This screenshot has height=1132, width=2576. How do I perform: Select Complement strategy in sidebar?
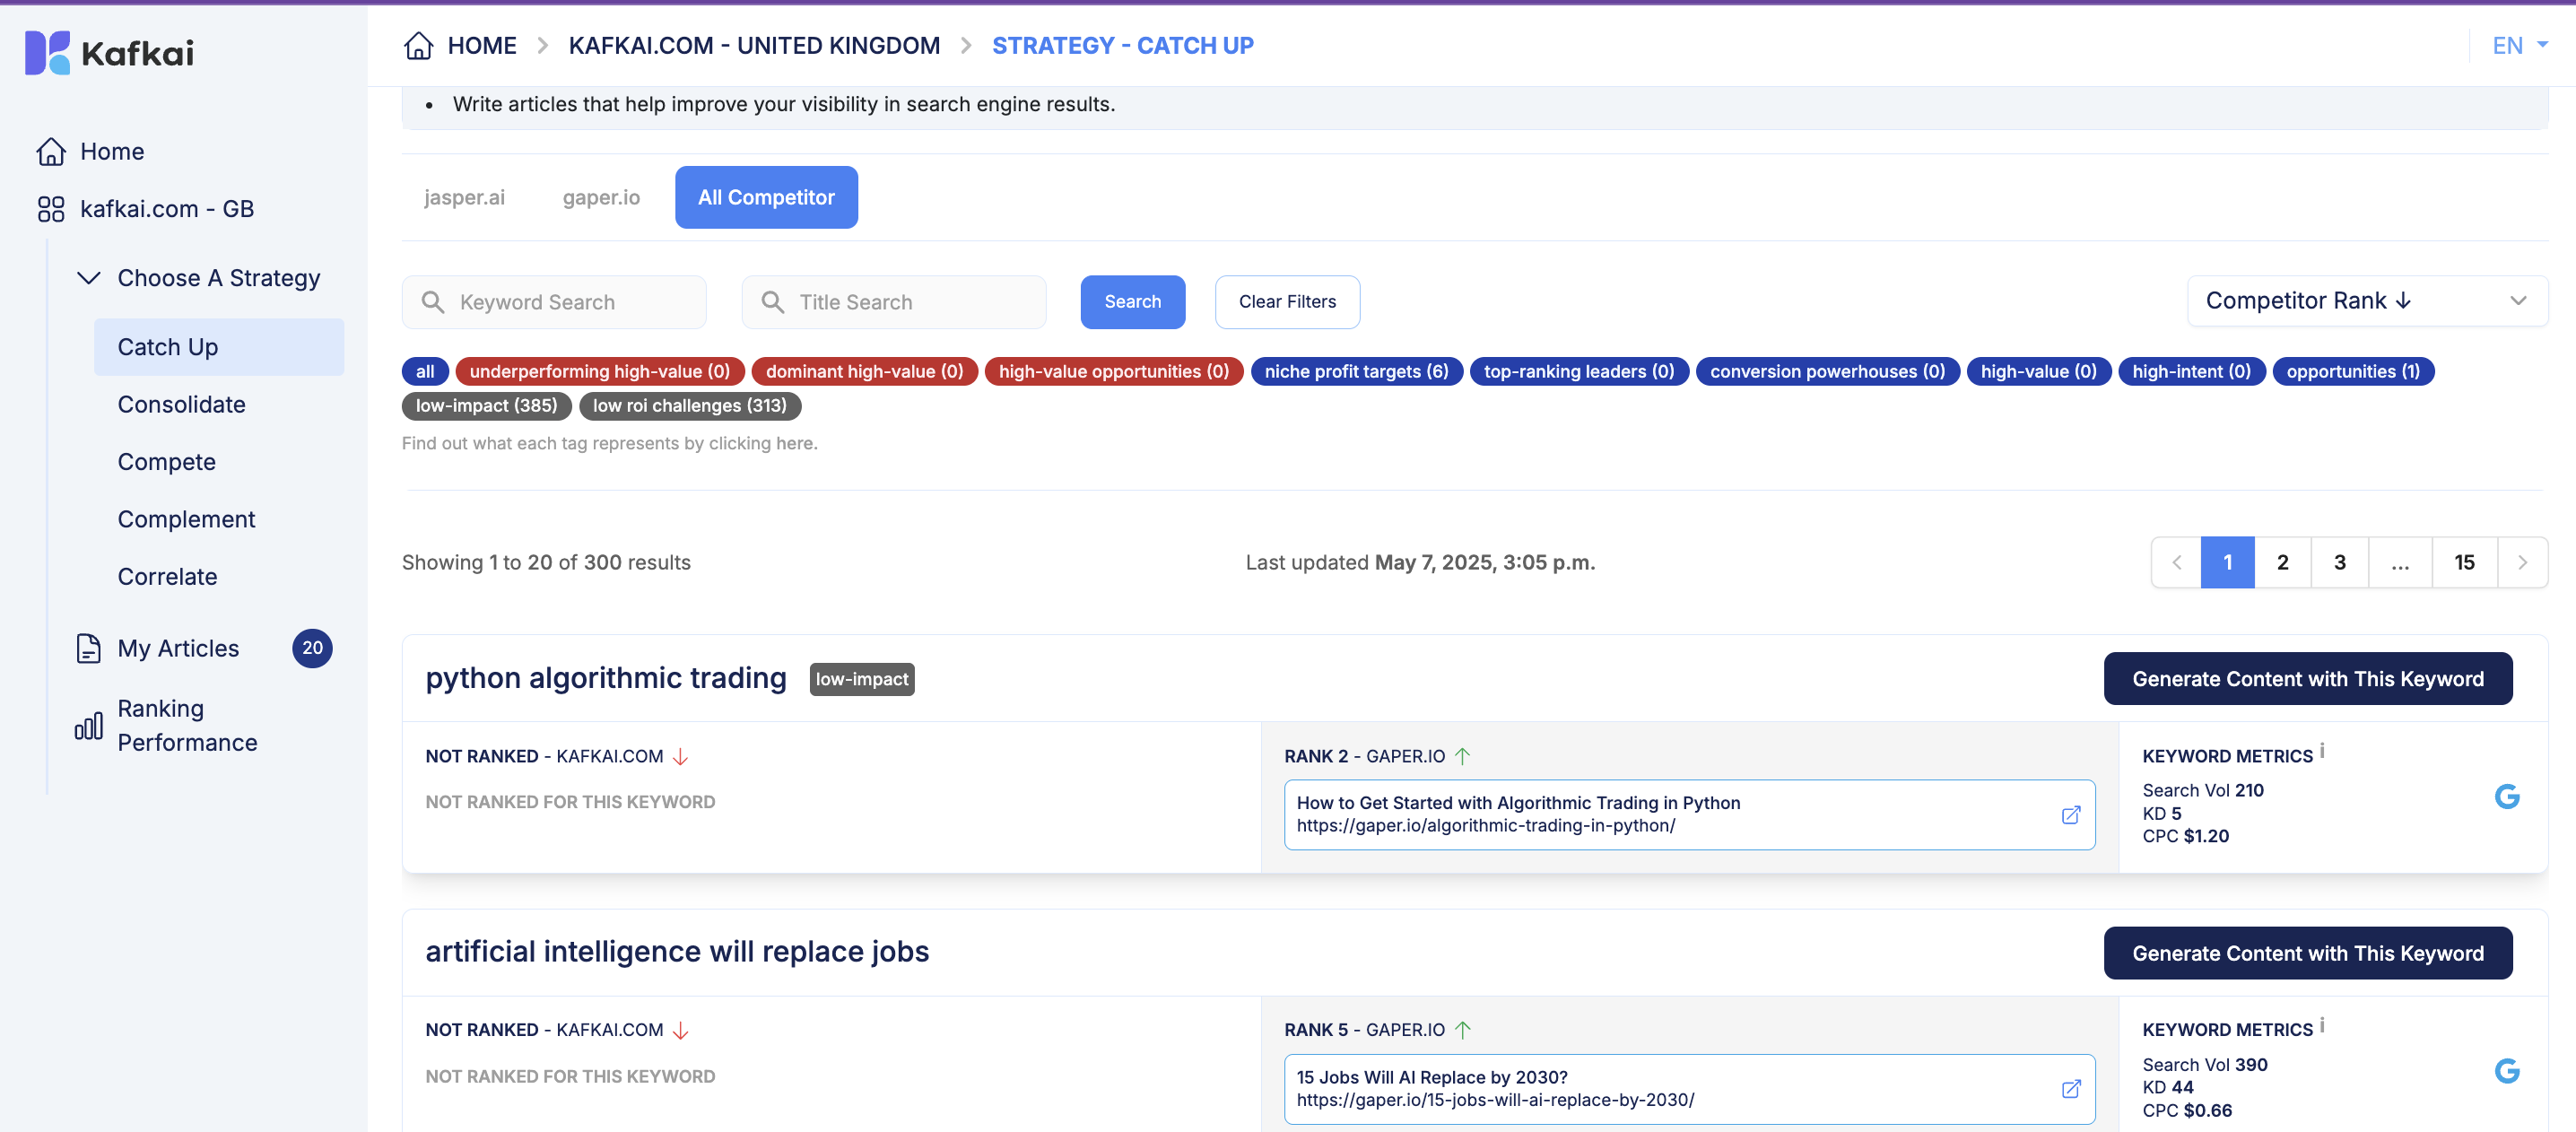(186, 519)
